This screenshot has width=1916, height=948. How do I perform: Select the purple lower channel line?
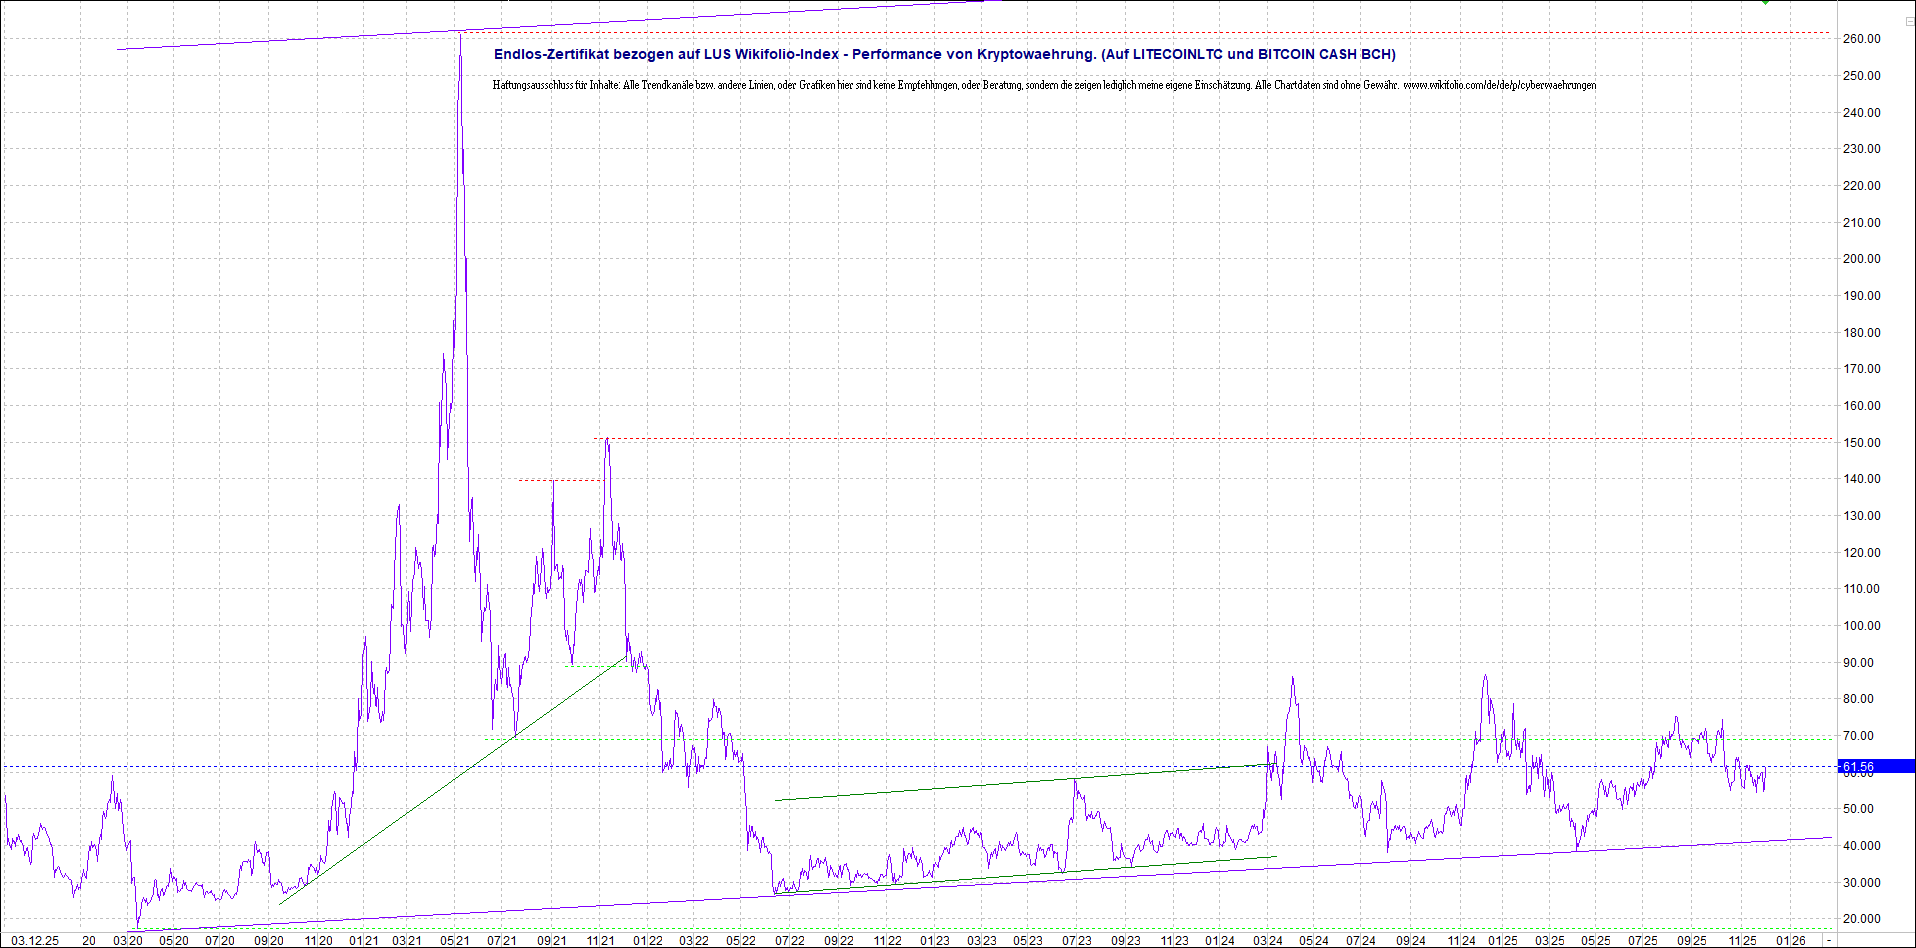pyautogui.click(x=1000, y=884)
